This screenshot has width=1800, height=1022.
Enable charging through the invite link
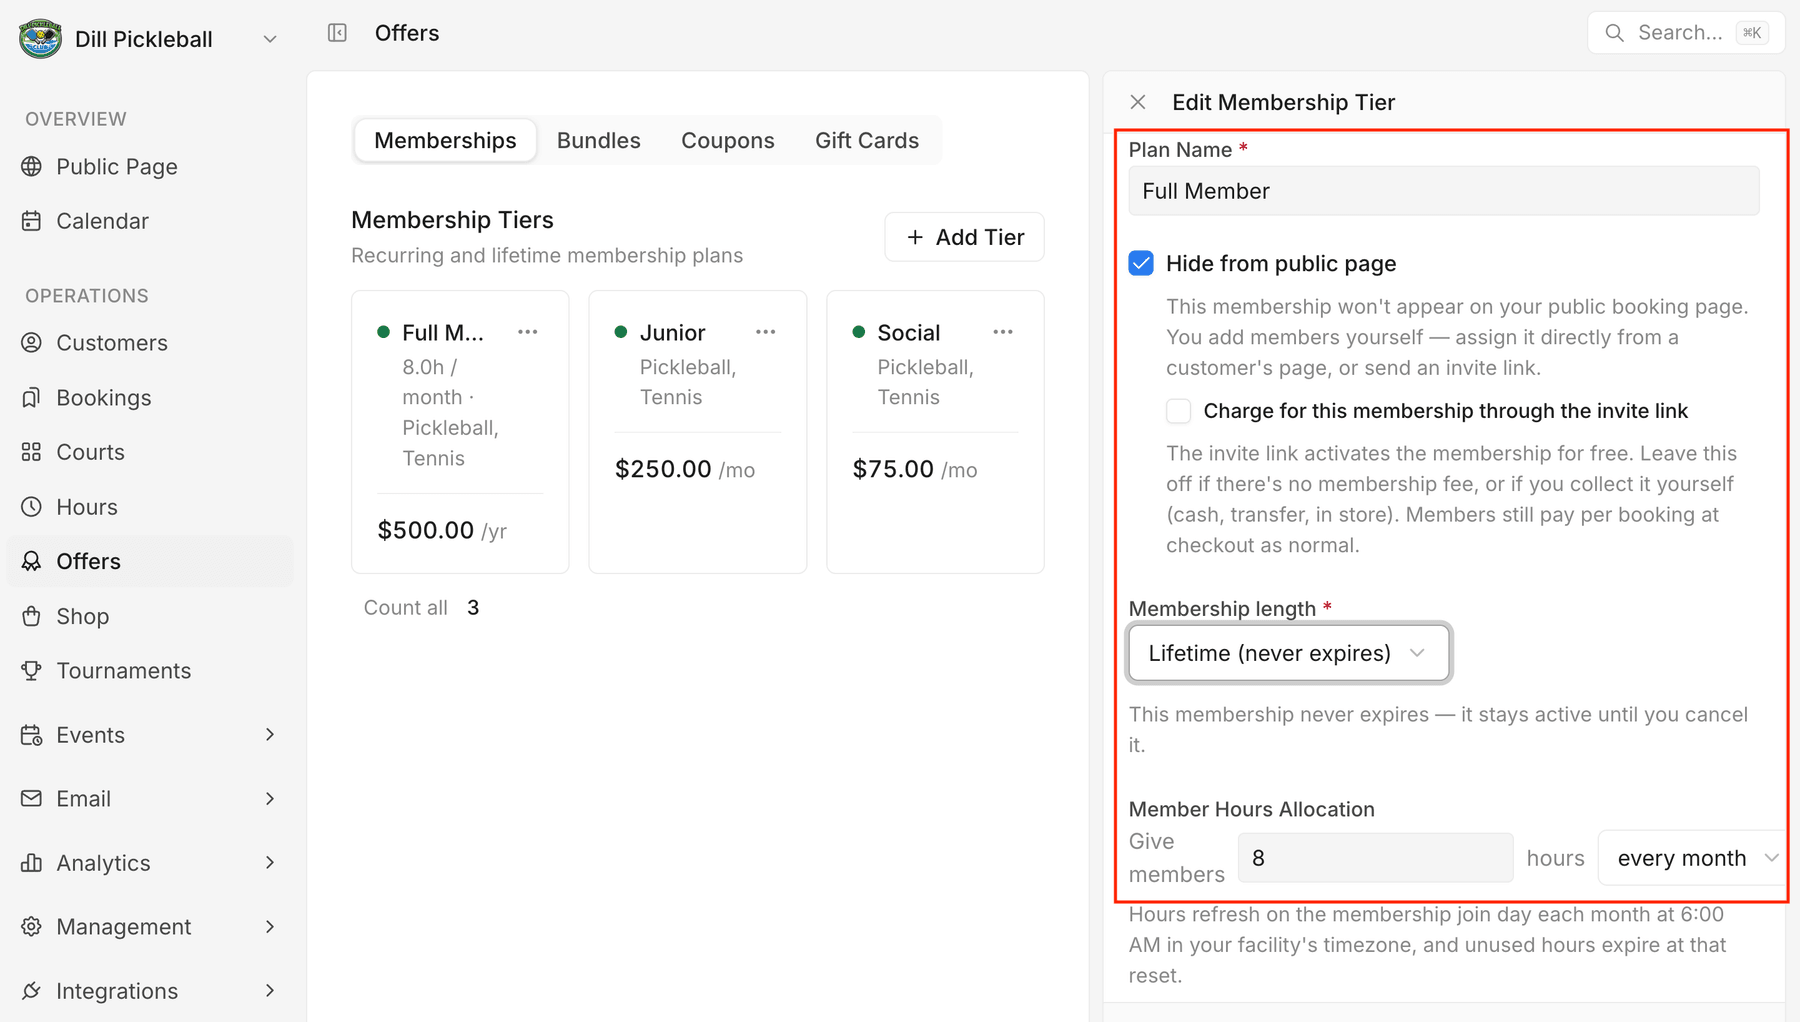coord(1179,411)
